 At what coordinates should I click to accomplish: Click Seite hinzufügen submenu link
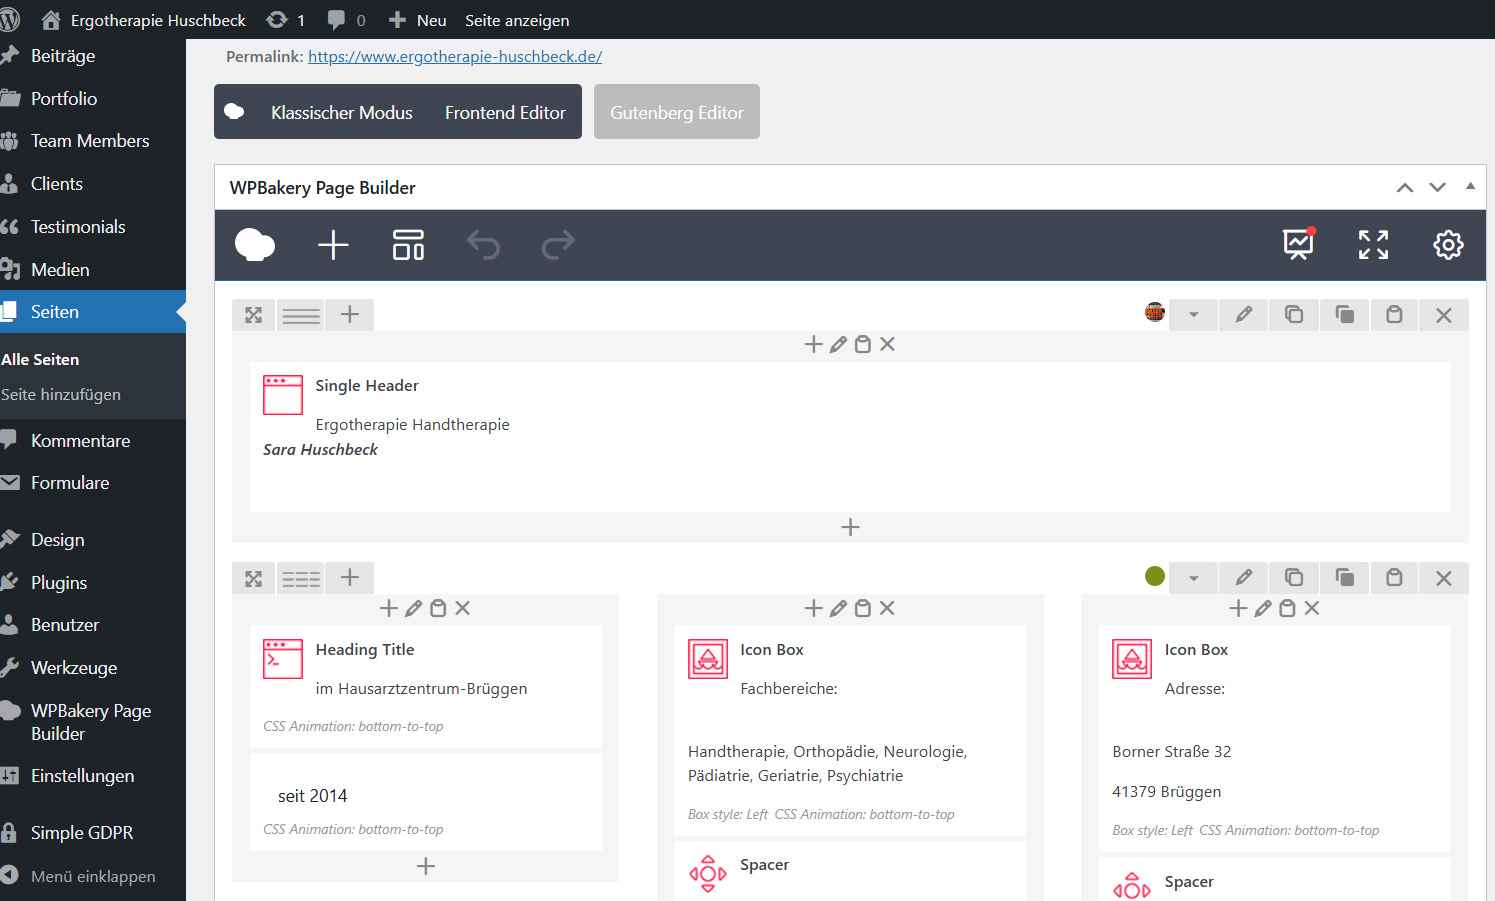click(61, 394)
